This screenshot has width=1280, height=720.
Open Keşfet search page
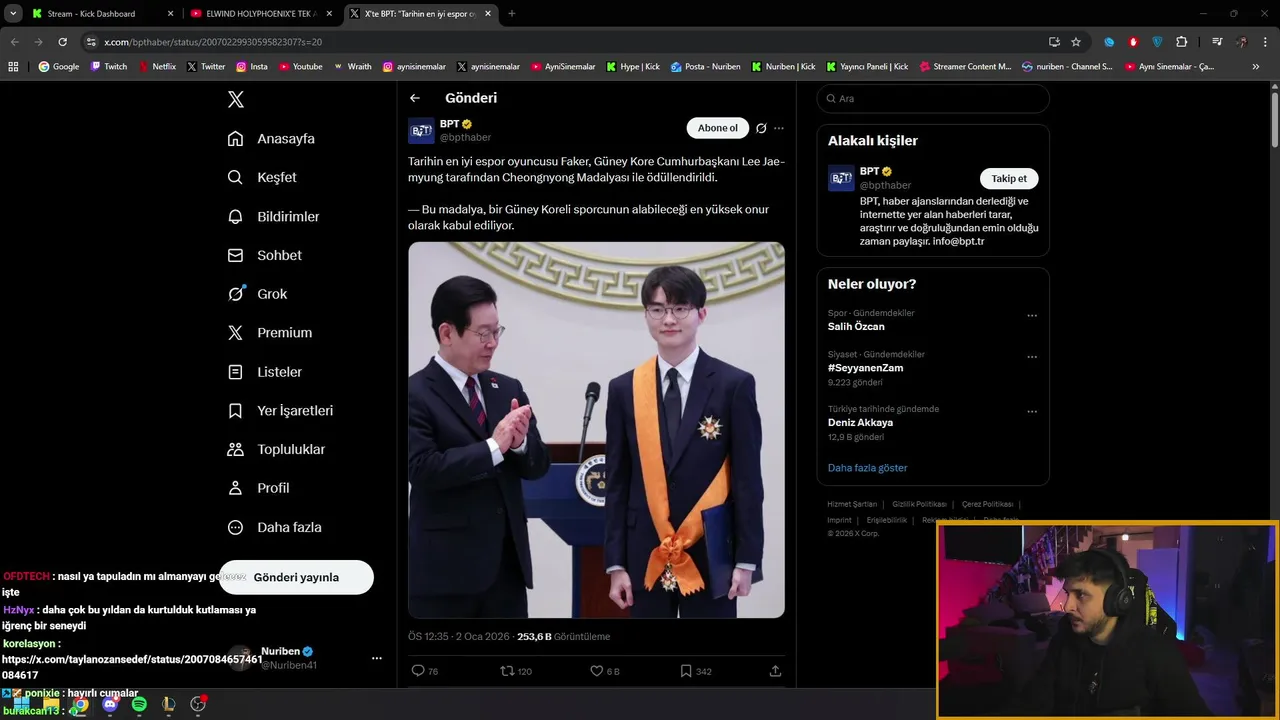(262, 177)
